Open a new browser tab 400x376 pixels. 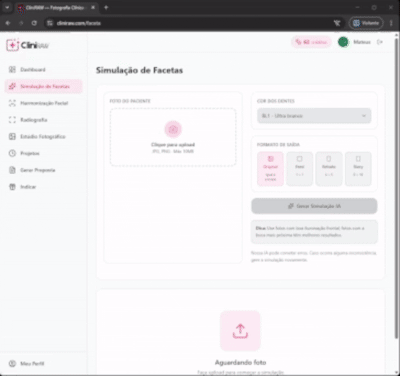pos(106,7)
